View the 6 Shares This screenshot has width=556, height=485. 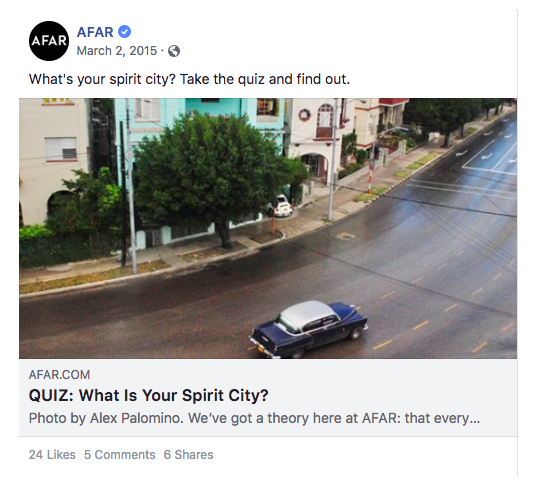coord(188,455)
